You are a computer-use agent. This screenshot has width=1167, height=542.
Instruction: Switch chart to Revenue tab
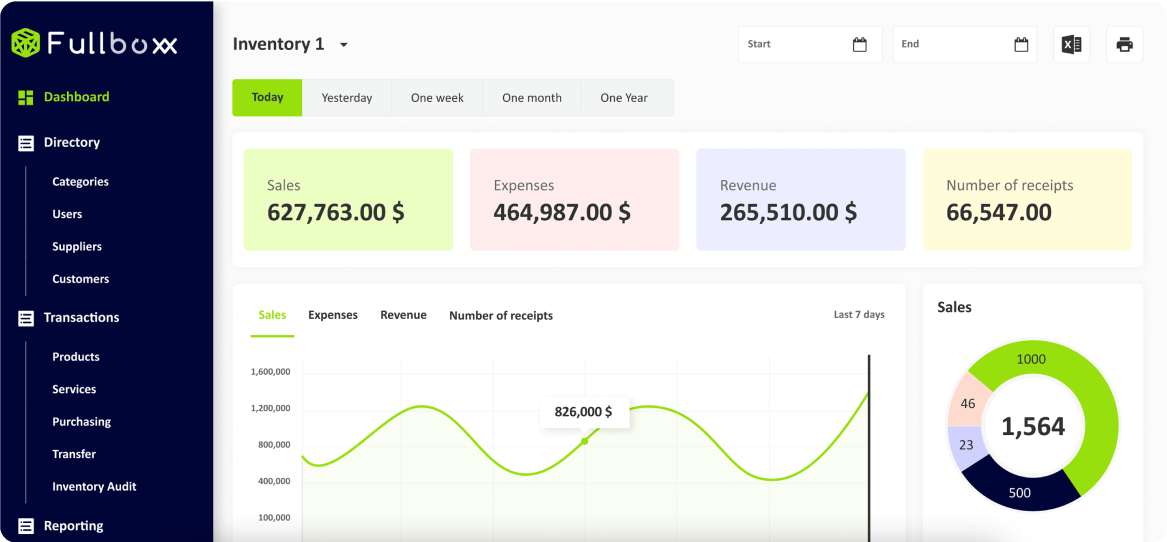pos(403,315)
